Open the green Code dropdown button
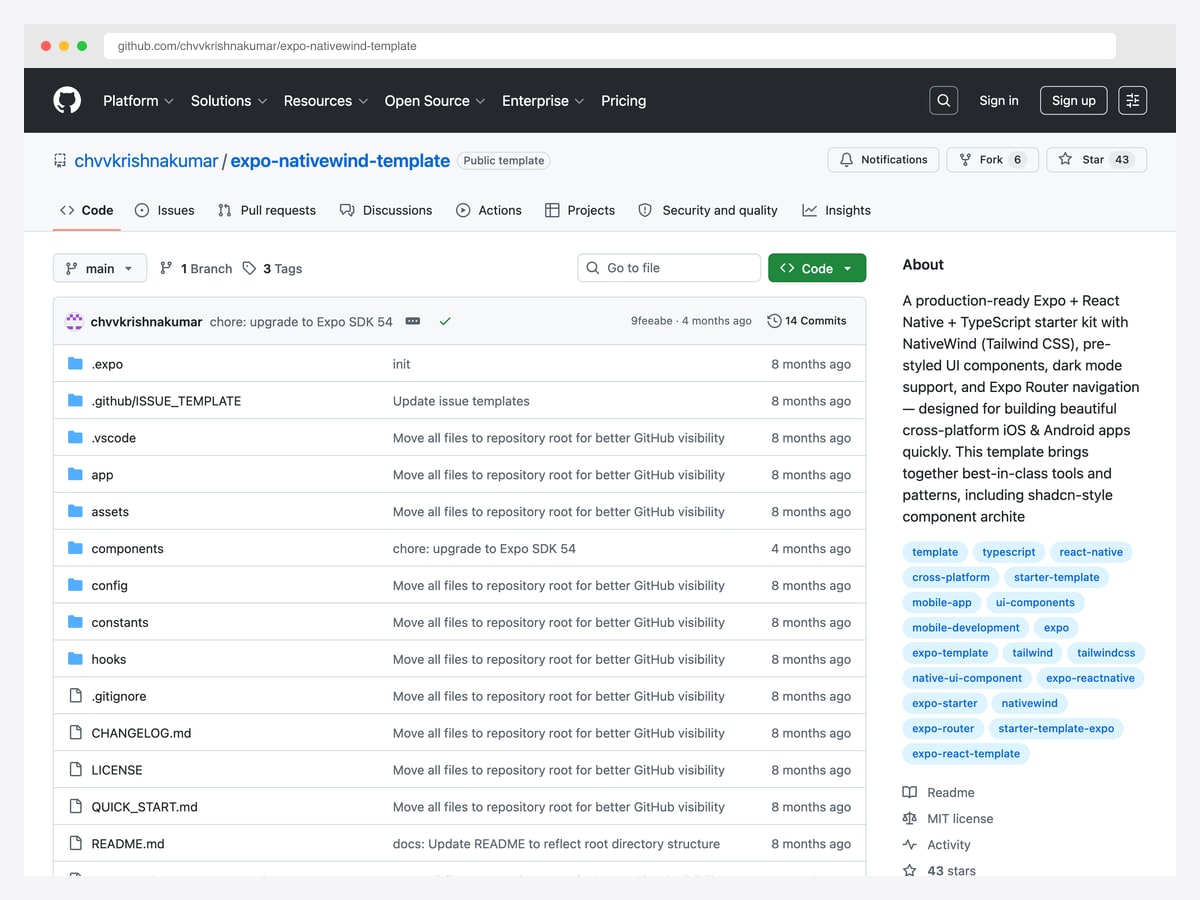This screenshot has width=1200, height=900. tap(817, 268)
